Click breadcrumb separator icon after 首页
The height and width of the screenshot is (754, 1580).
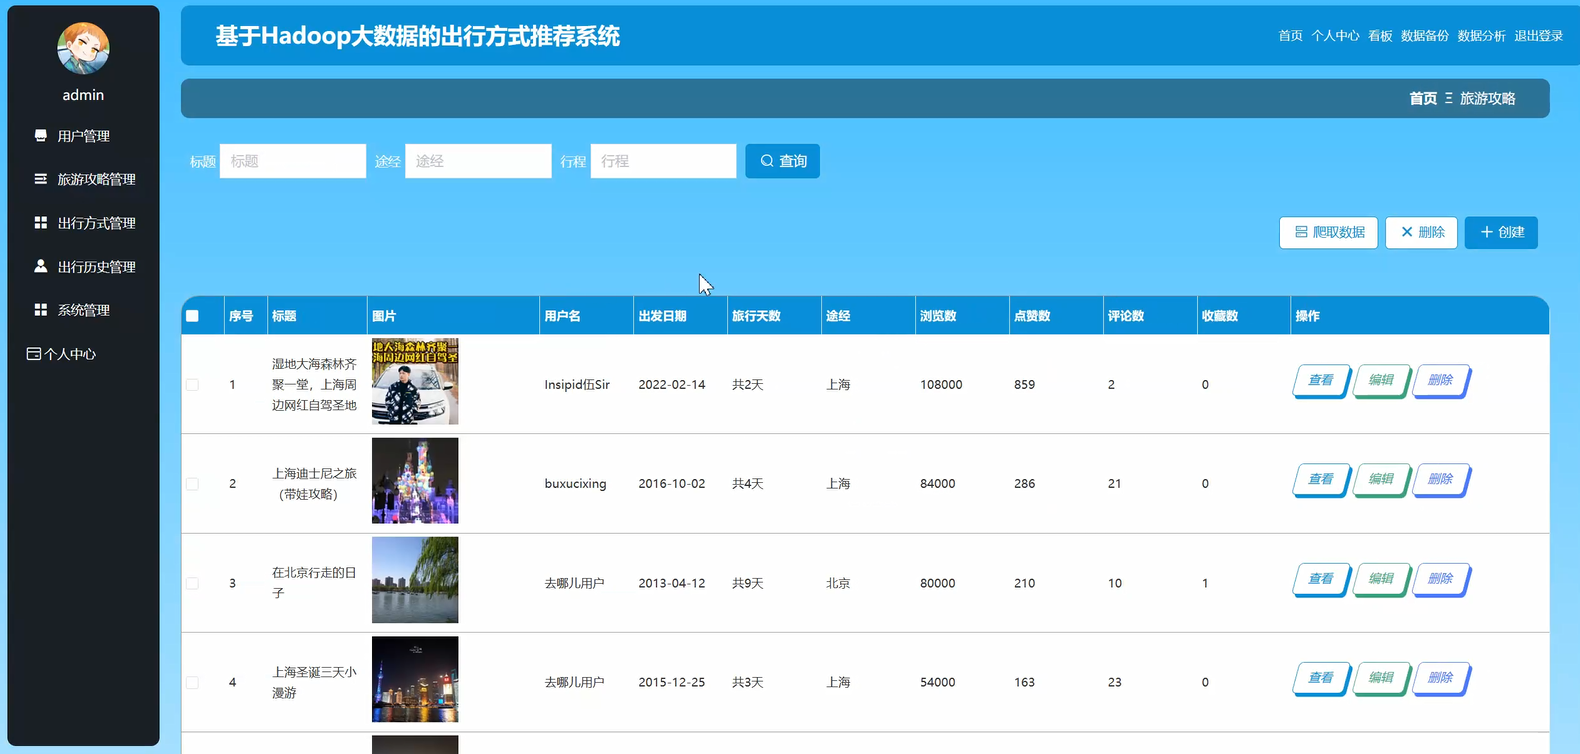[1448, 98]
